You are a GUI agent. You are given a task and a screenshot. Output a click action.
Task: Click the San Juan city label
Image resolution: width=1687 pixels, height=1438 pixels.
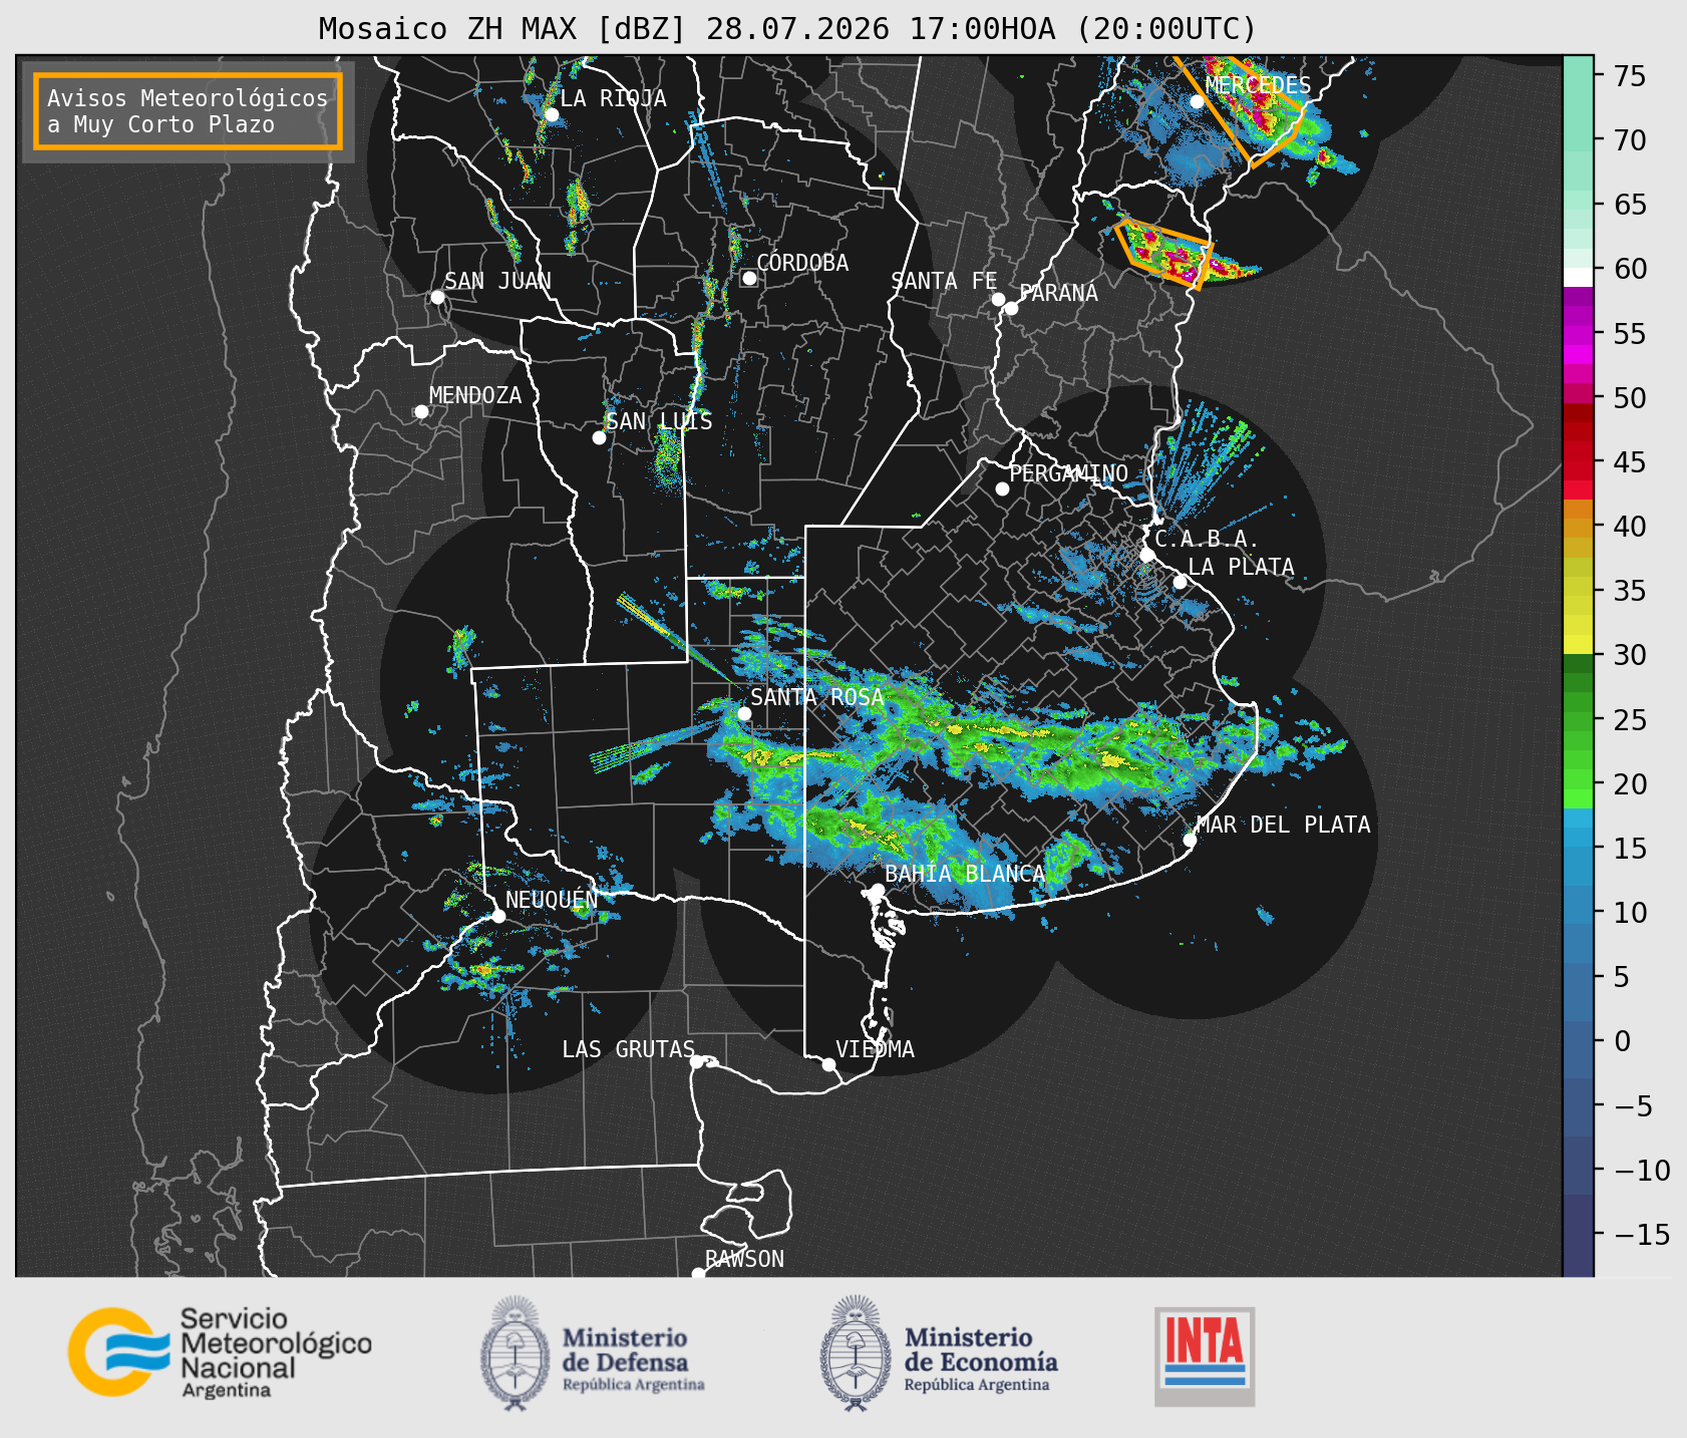(x=497, y=281)
